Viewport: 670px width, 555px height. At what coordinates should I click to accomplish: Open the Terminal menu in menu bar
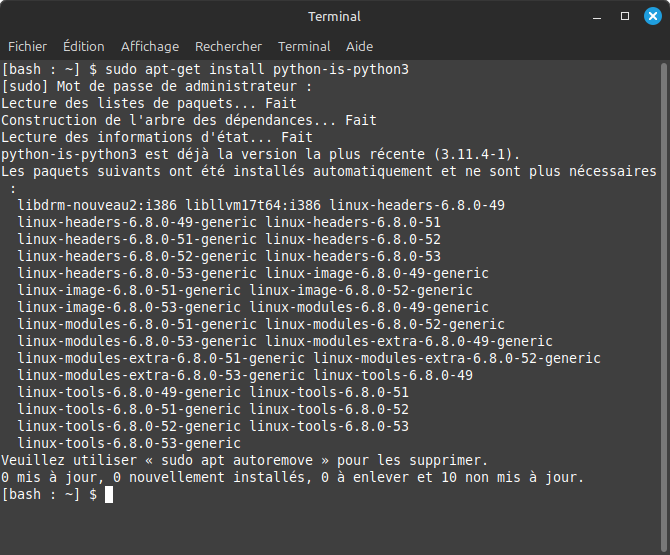[304, 46]
